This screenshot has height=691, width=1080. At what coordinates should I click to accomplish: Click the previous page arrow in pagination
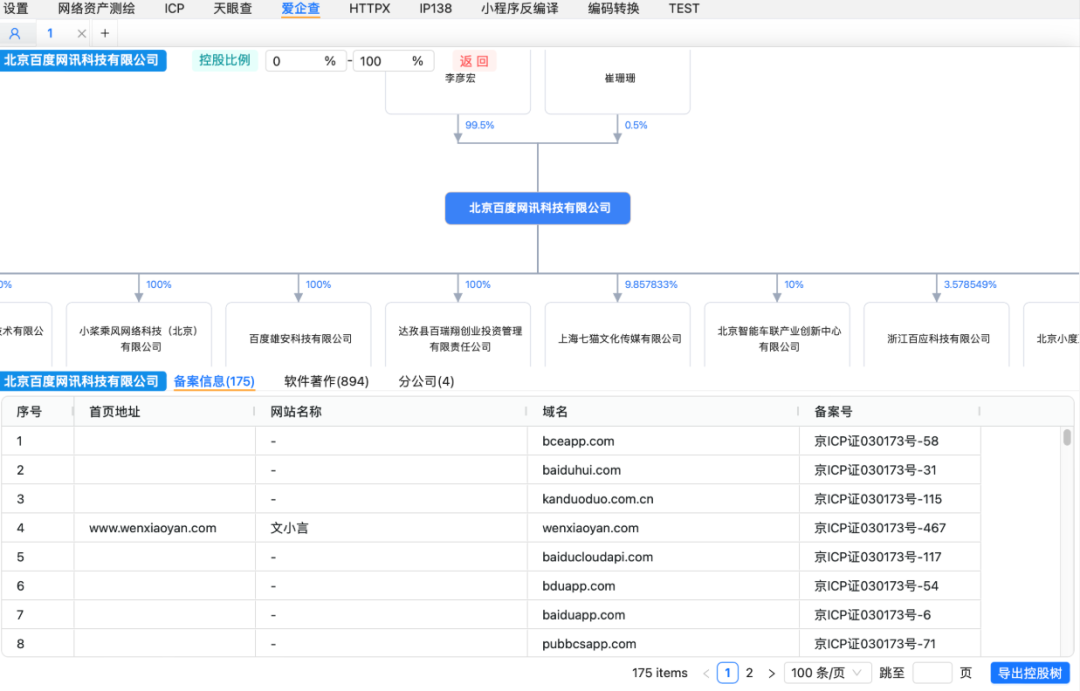tap(706, 673)
